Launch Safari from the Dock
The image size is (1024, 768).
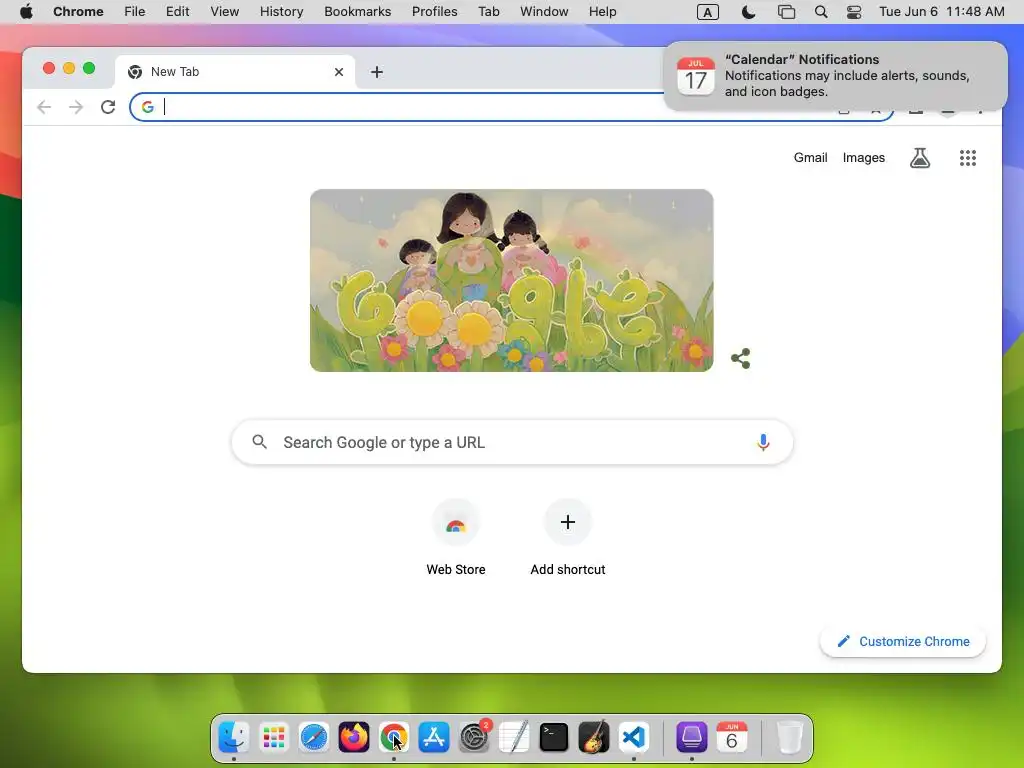point(314,738)
